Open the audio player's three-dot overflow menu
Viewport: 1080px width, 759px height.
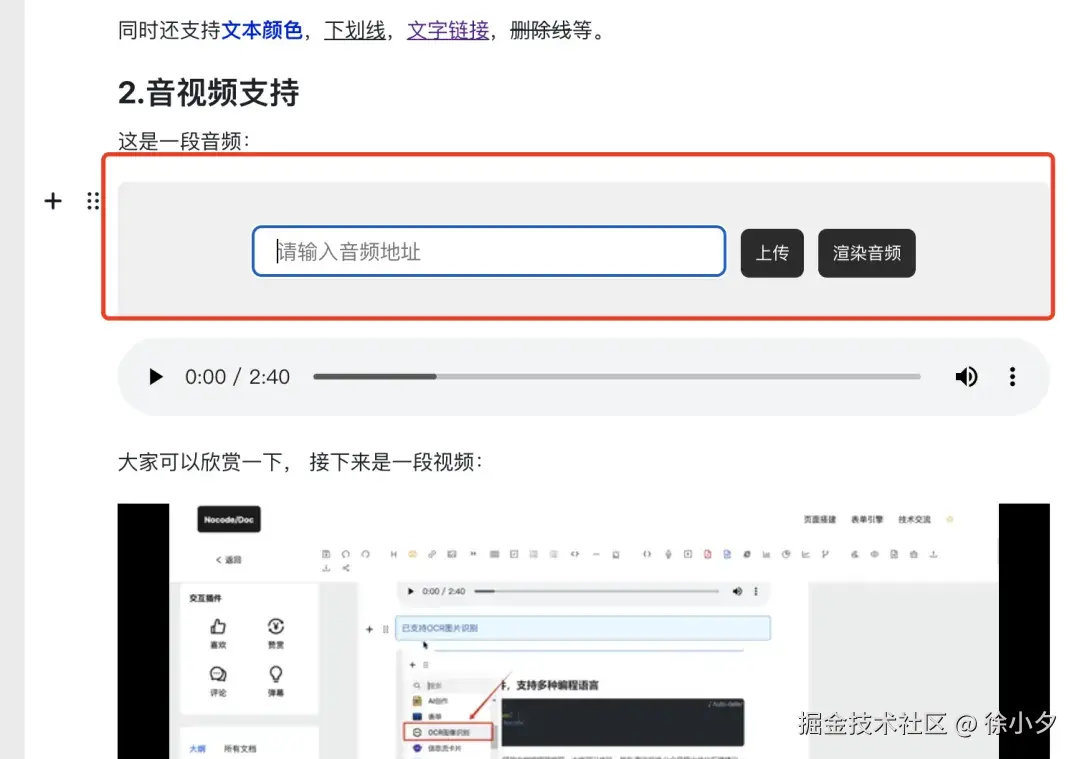1012,377
